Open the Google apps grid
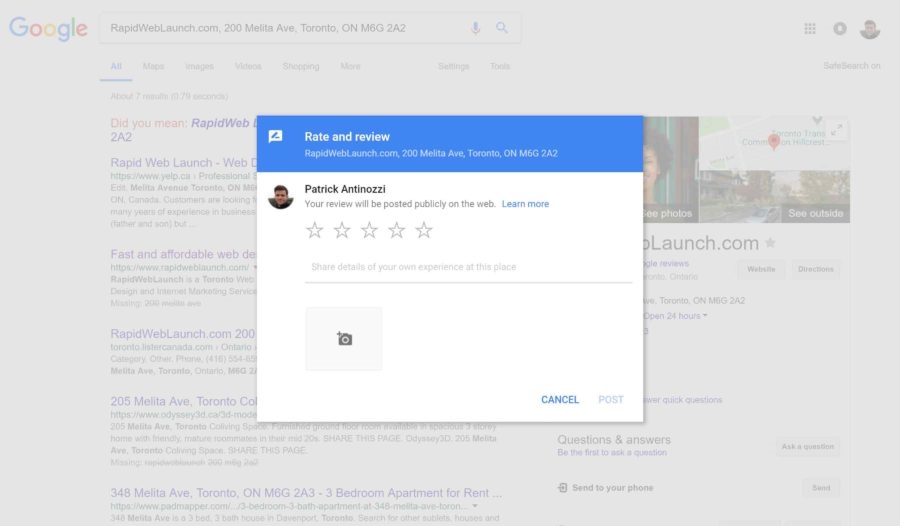 coord(810,29)
